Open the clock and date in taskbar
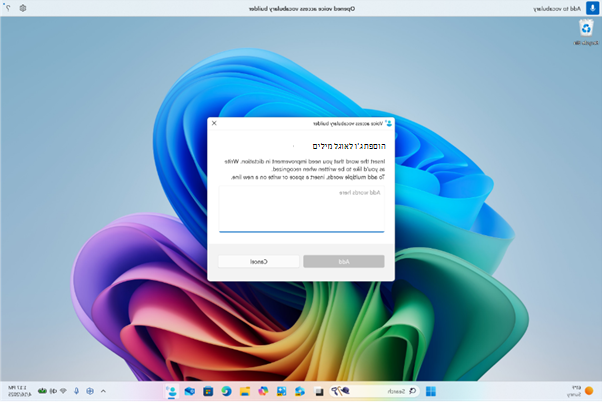602x402 pixels. [x=18, y=391]
